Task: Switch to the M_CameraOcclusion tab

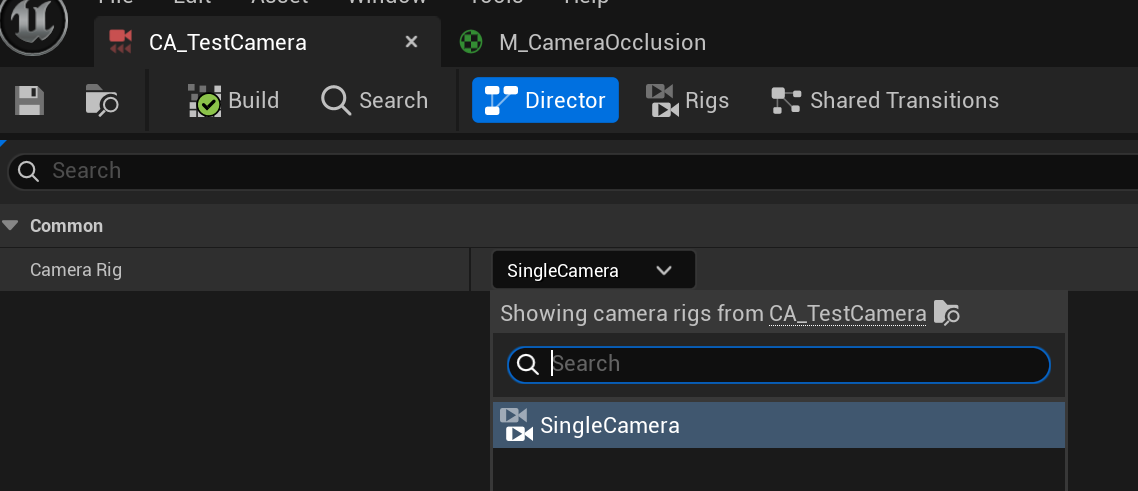Action: [x=602, y=42]
